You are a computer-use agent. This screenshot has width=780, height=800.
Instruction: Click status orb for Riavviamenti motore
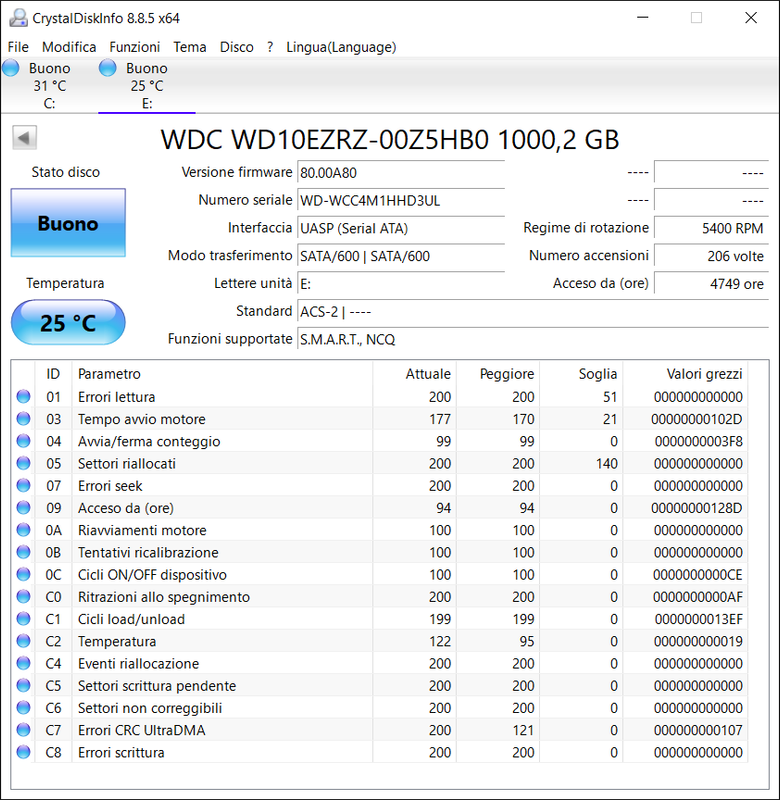pos(23,530)
